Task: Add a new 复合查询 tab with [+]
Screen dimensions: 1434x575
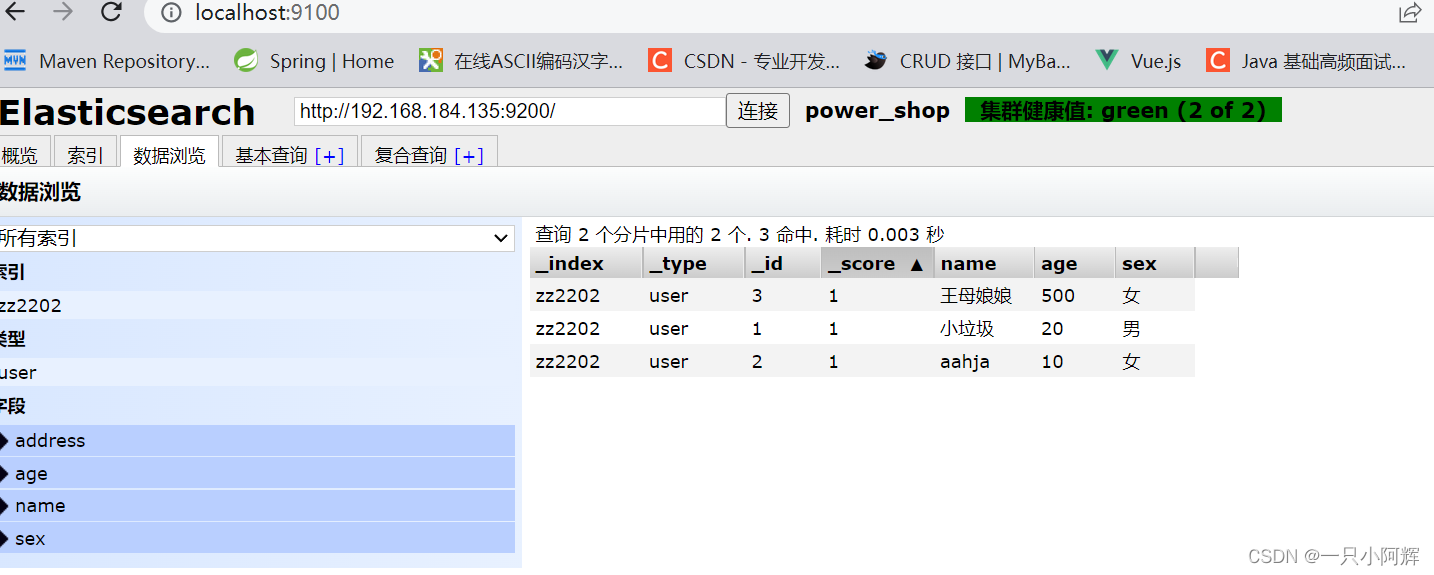Action: coord(468,156)
